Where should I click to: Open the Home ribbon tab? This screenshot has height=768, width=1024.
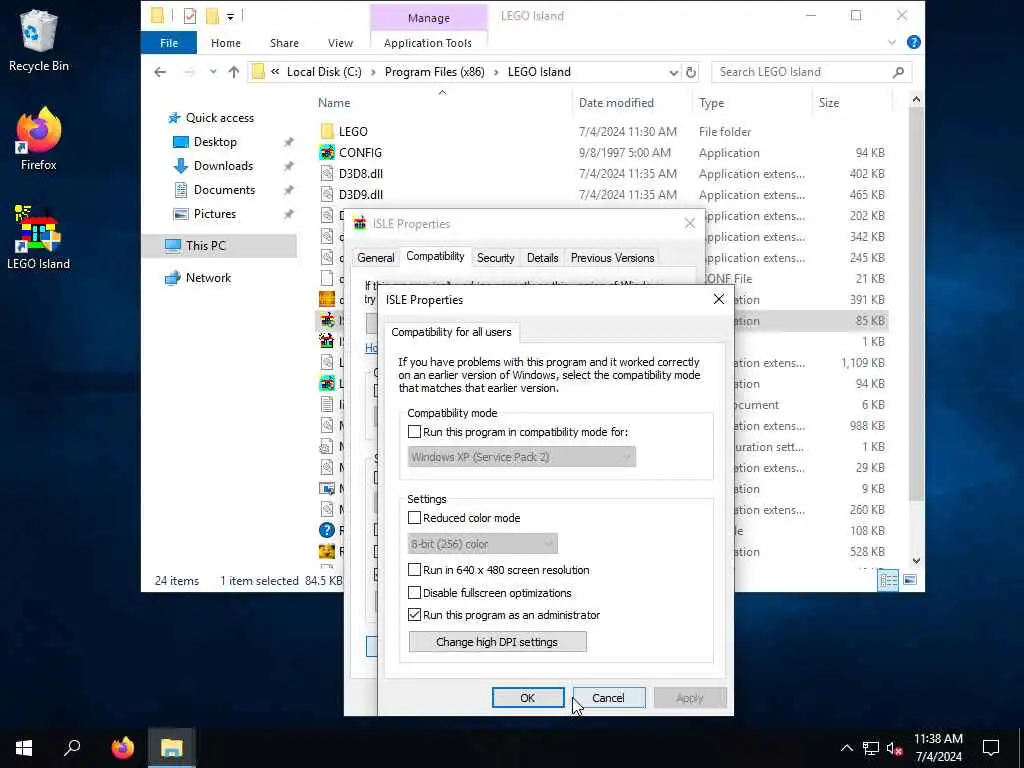point(225,43)
